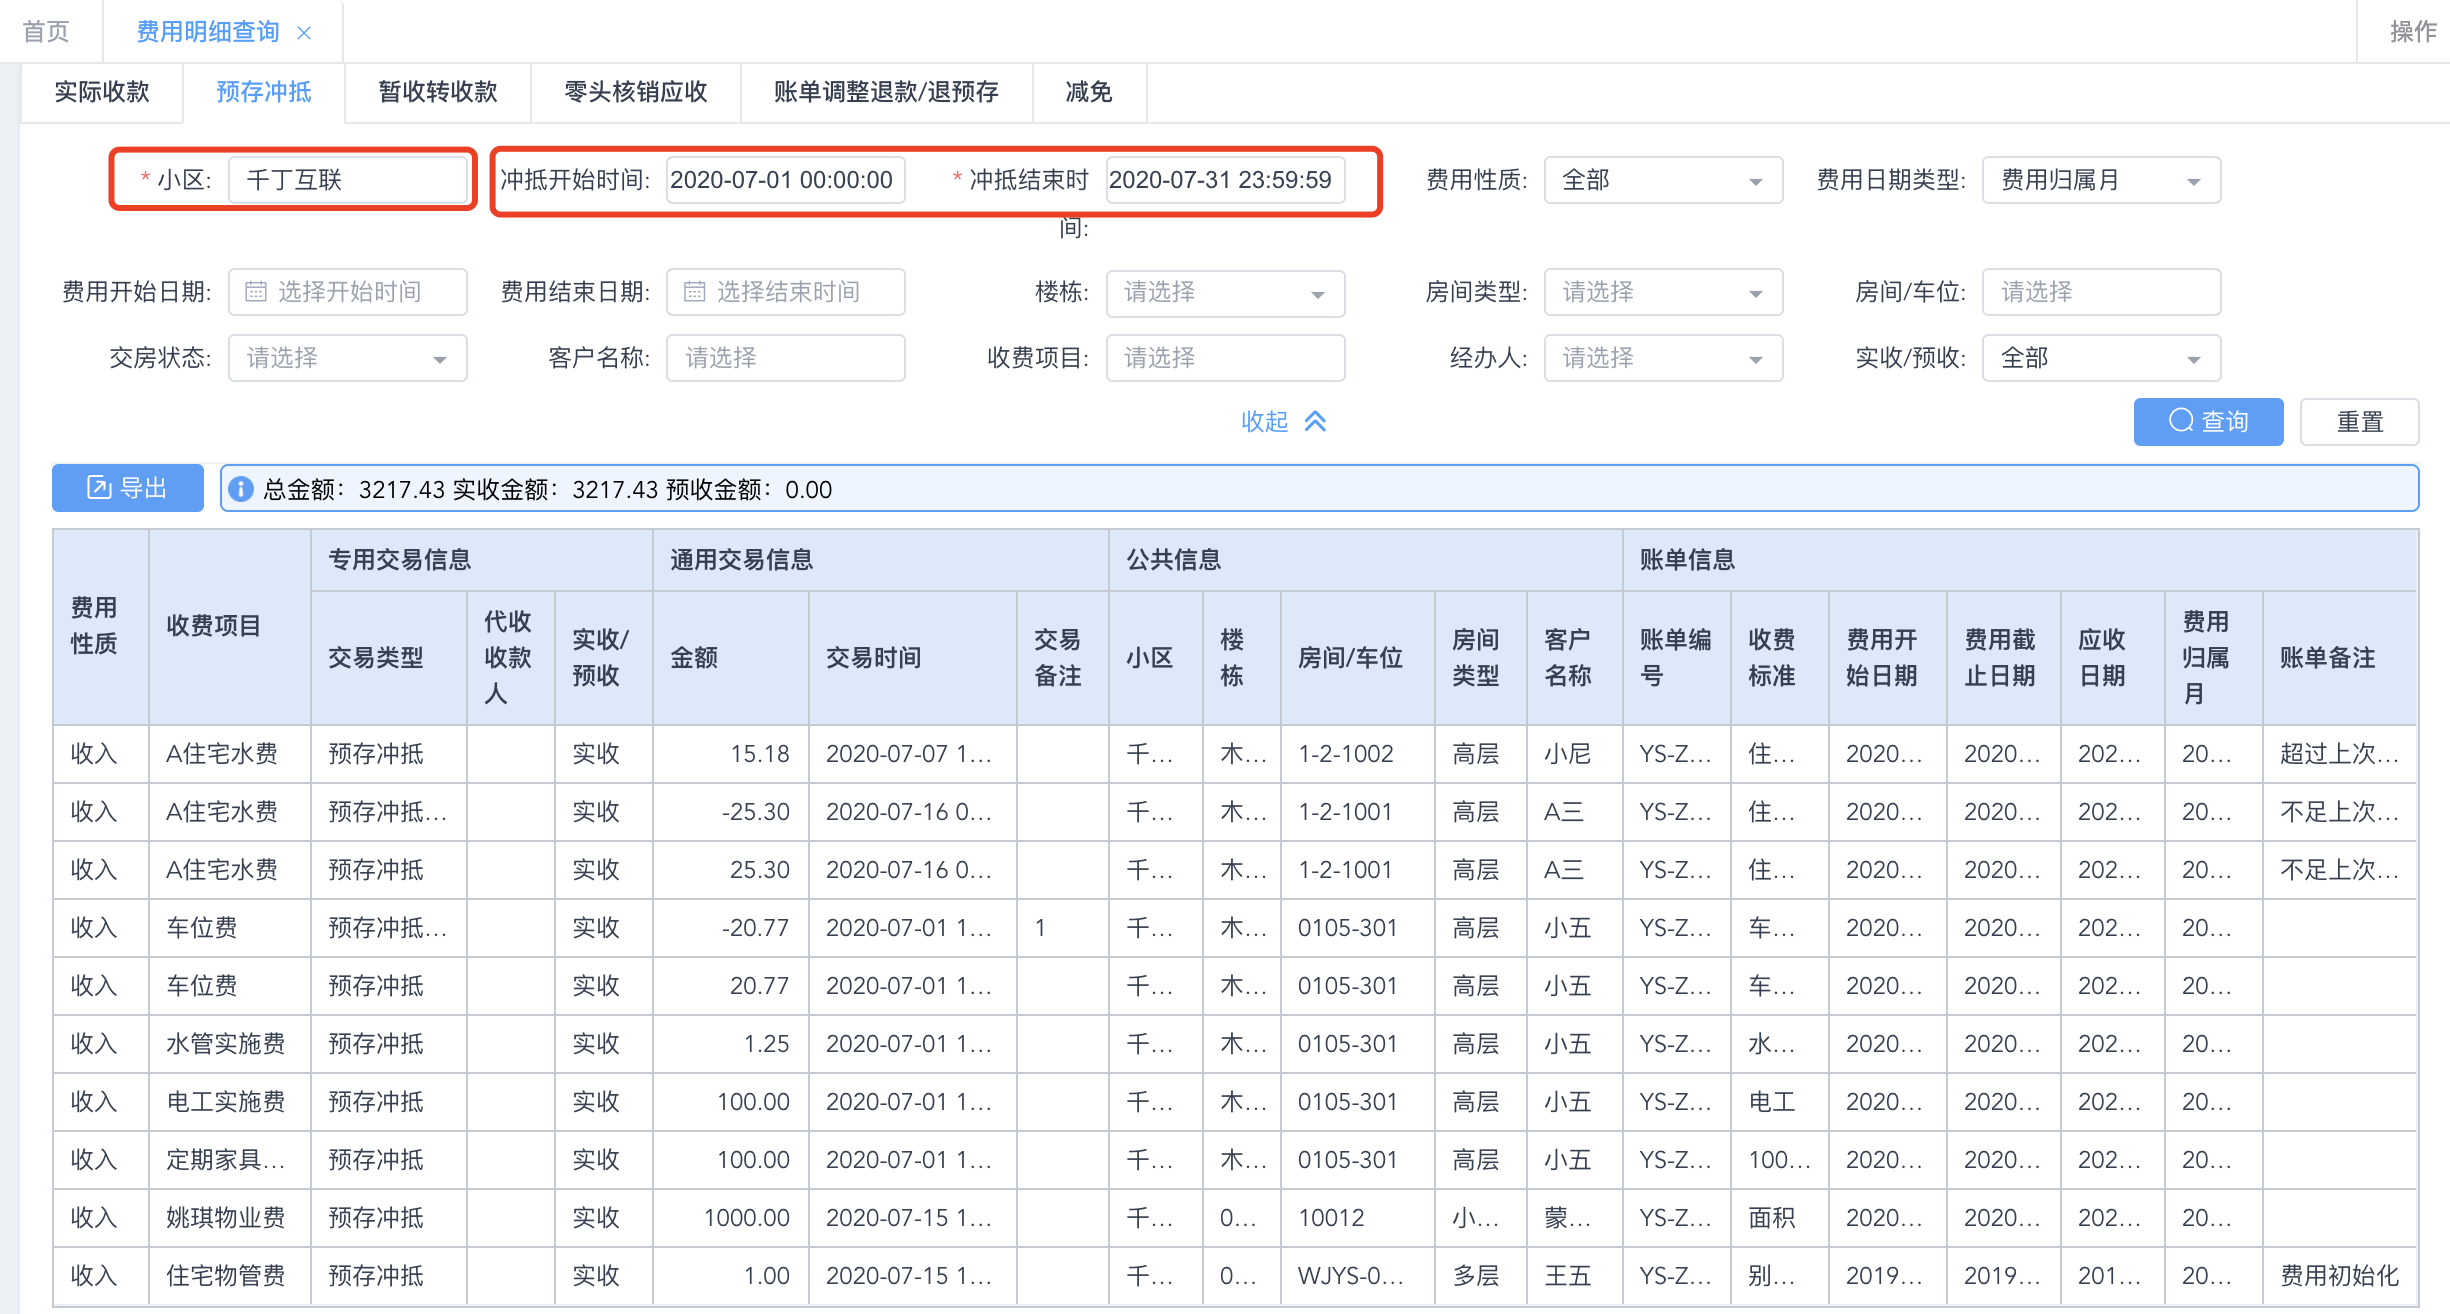The image size is (2450, 1314).
Task: Open 账单调整退款/退预存 tab
Action: pyautogui.click(x=886, y=92)
